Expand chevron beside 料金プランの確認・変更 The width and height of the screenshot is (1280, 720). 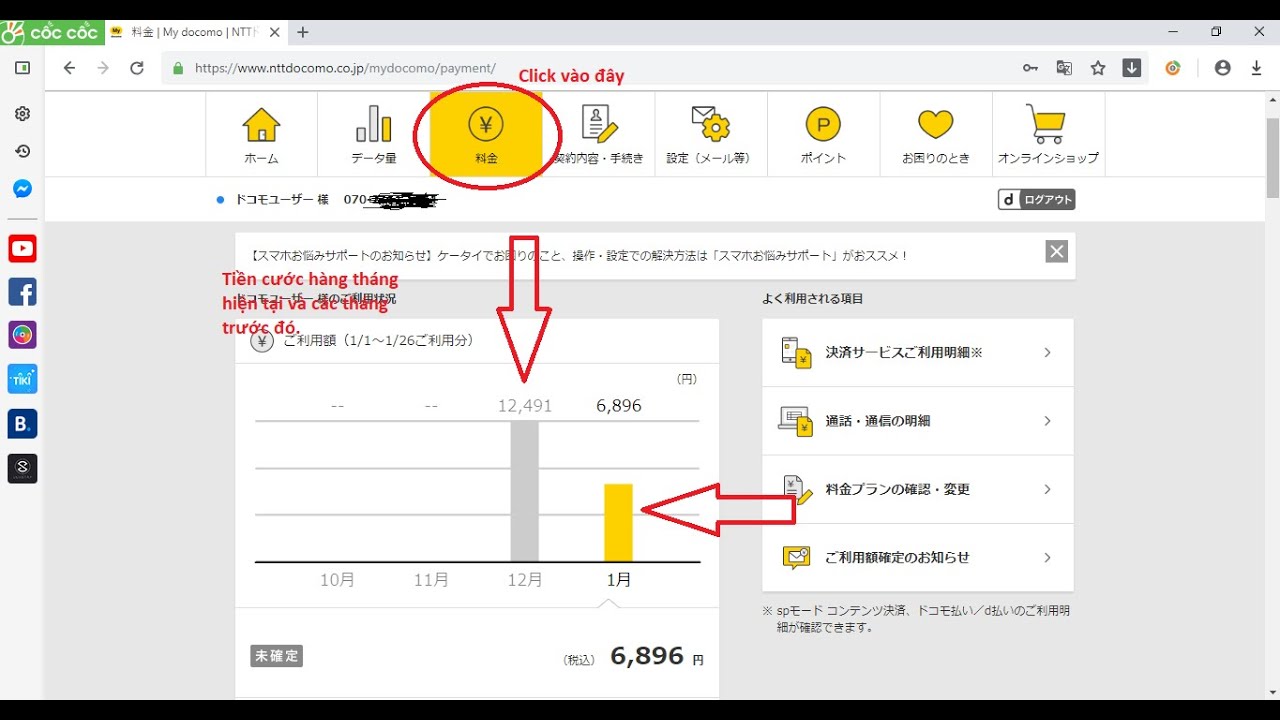[1047, 489]
